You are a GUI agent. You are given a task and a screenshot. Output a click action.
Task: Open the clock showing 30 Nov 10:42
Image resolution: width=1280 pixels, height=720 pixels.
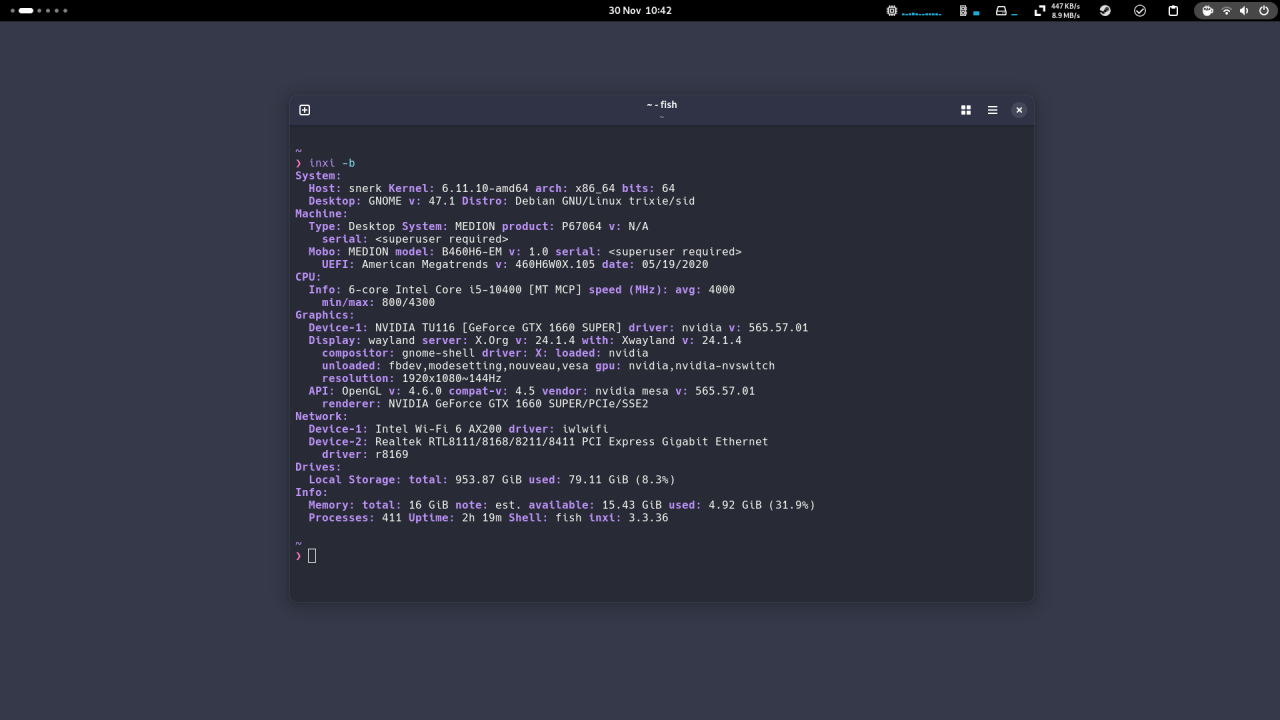tap(640, 11)
